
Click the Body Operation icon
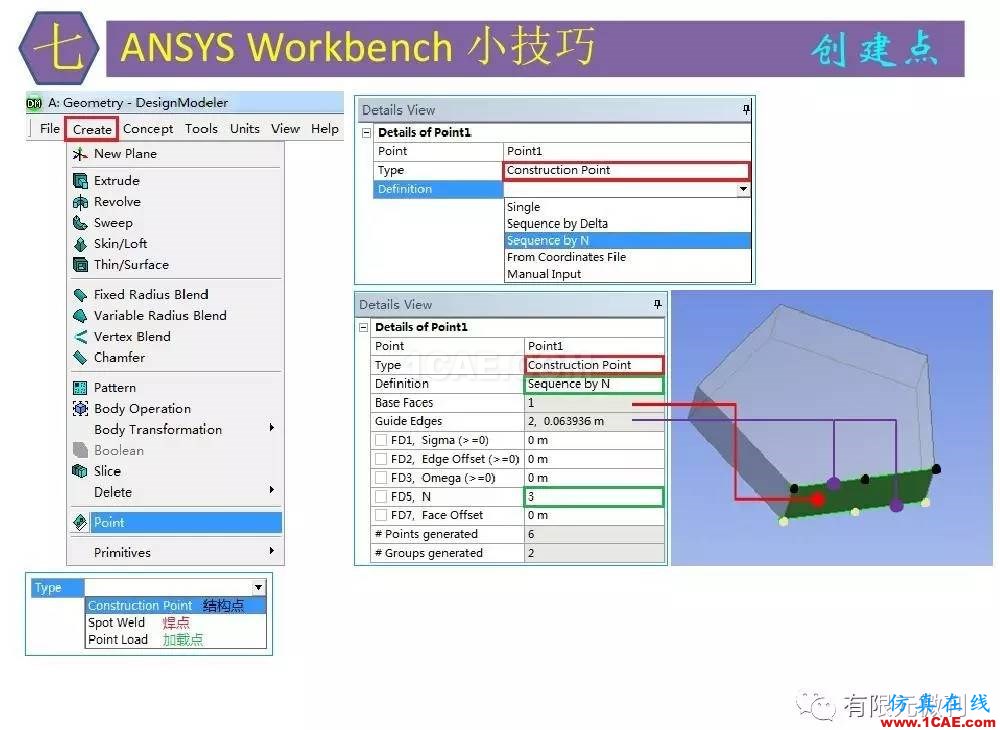pyautogui.click(x=80, y=409)
